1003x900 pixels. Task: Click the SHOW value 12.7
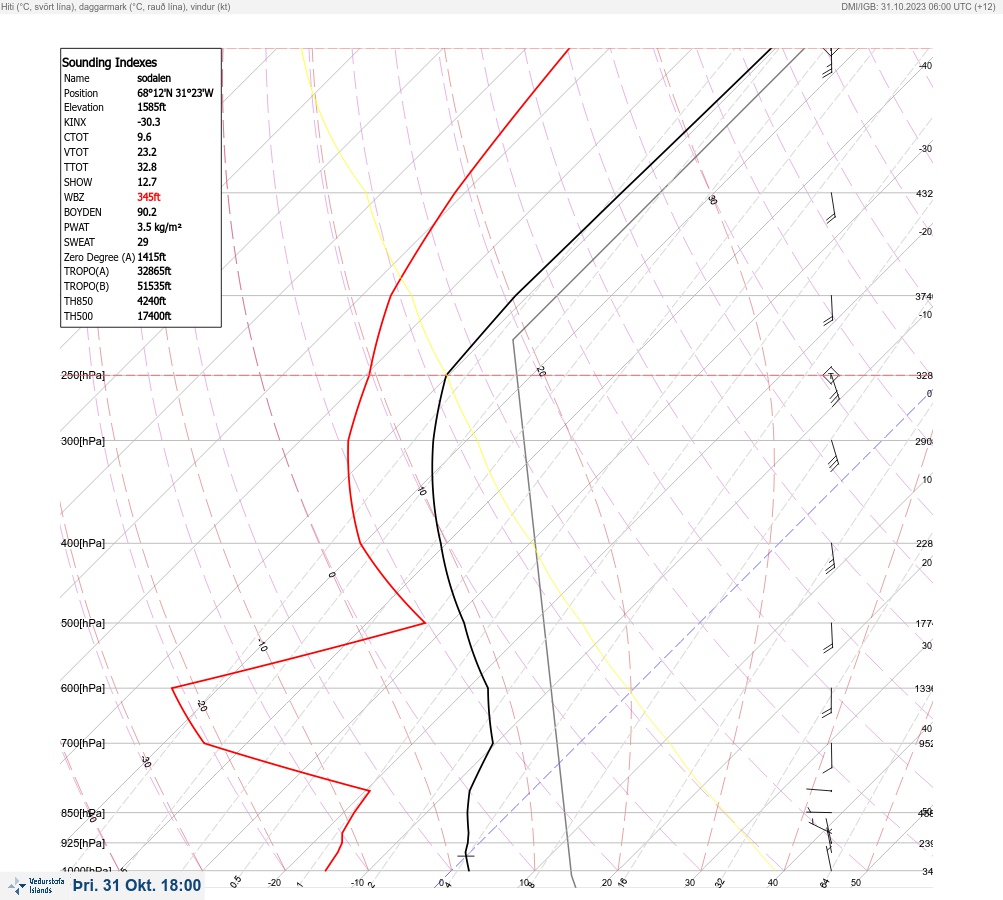(147, 182)
